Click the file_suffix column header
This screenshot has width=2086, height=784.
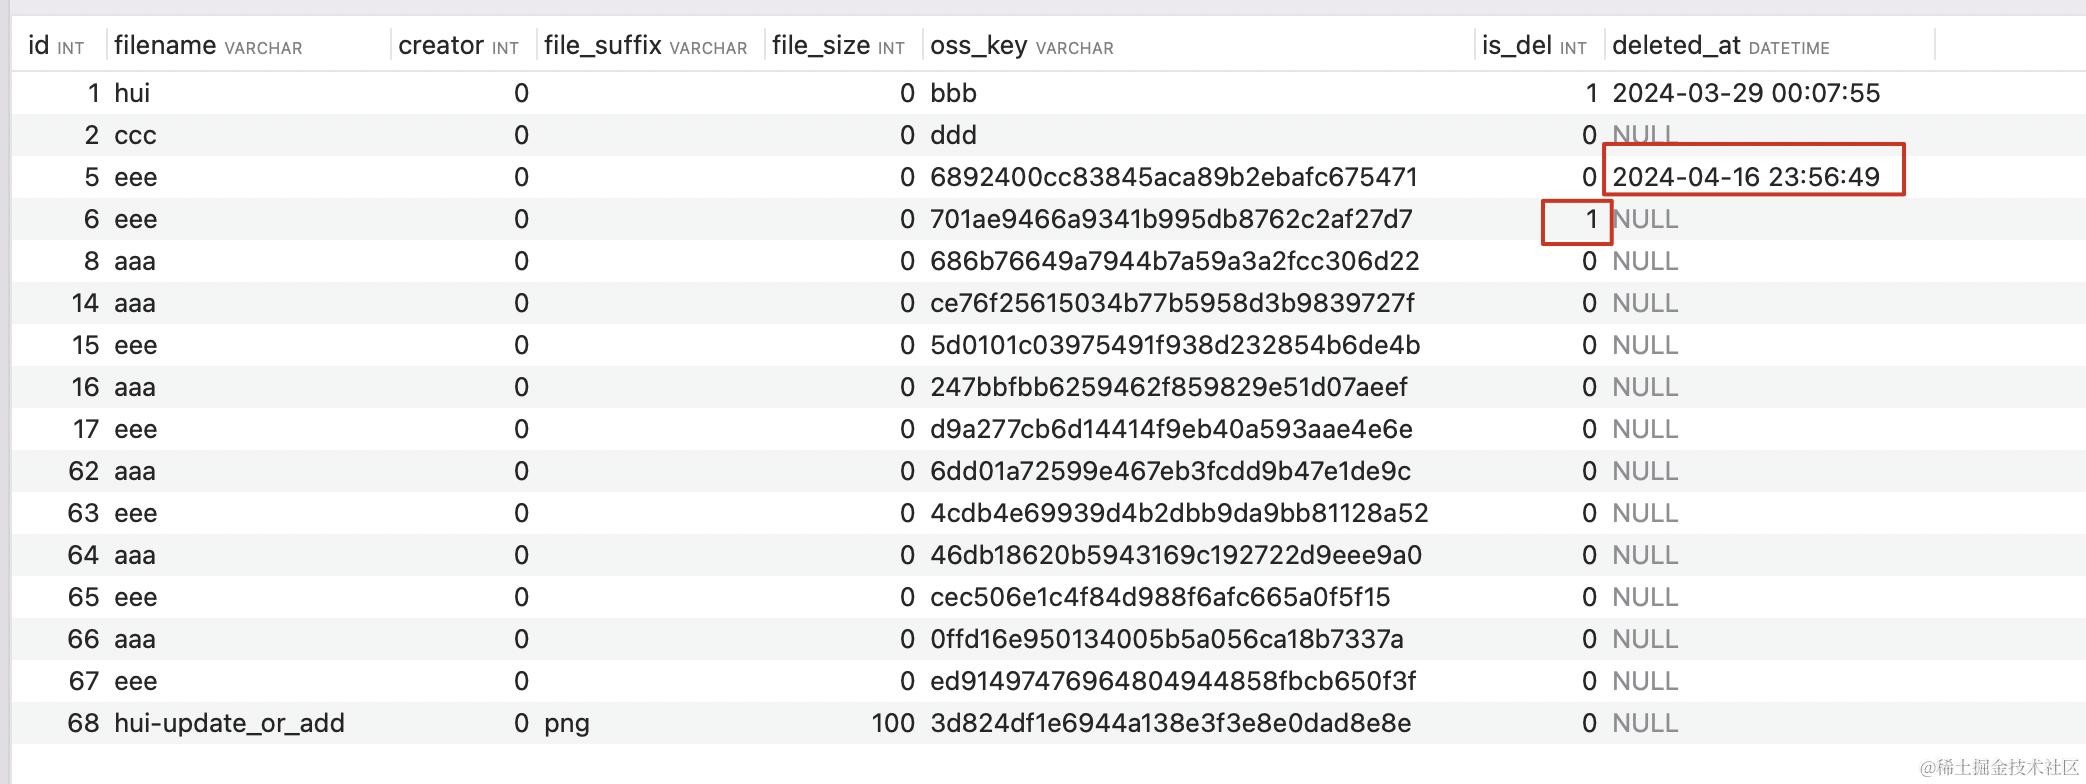645,46
